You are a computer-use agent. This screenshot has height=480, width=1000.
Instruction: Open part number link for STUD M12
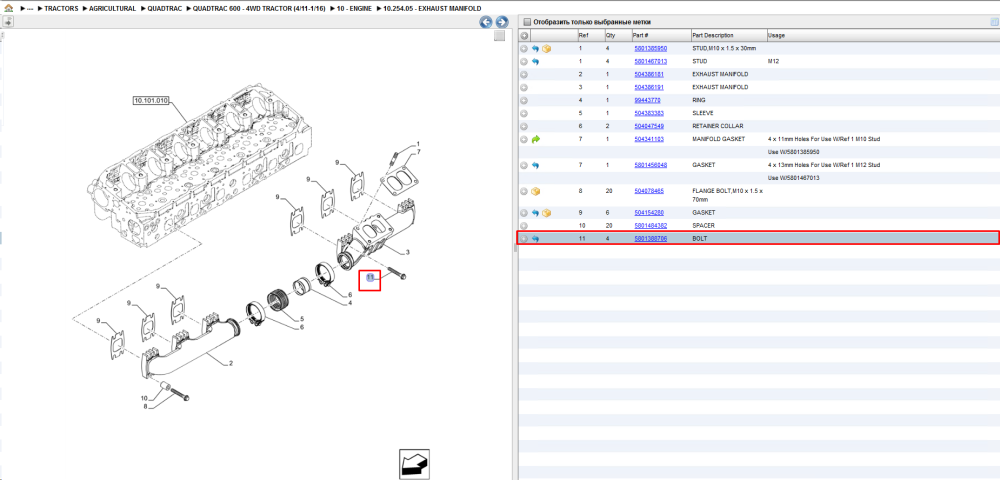pyautogui.click(x=651, y=62)
